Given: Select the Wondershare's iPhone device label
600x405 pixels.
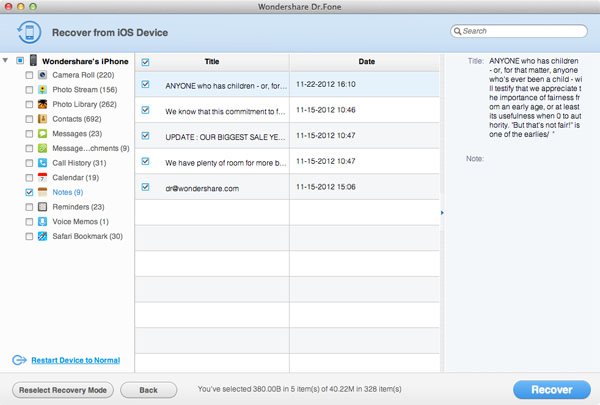Looking at the screenshot, I should coord(85,61).
